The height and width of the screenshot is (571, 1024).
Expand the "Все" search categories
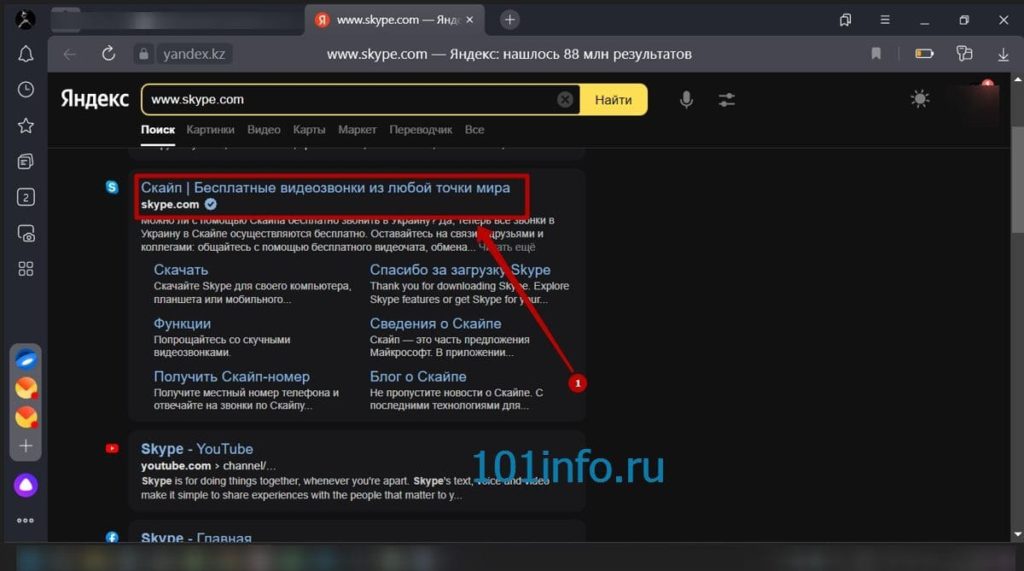pyautogui.click(x=474, y=130)
